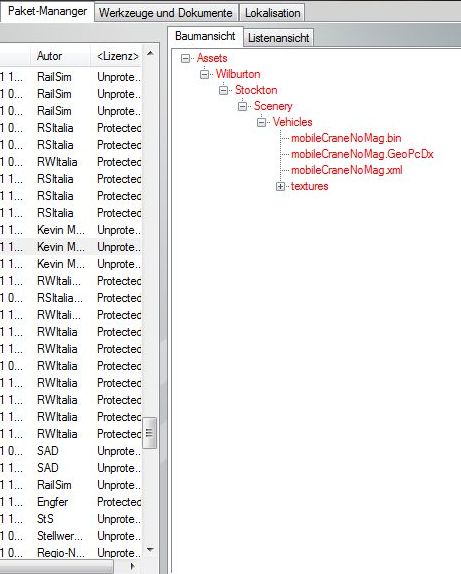Select the Stockton tree item

[256, 90]
